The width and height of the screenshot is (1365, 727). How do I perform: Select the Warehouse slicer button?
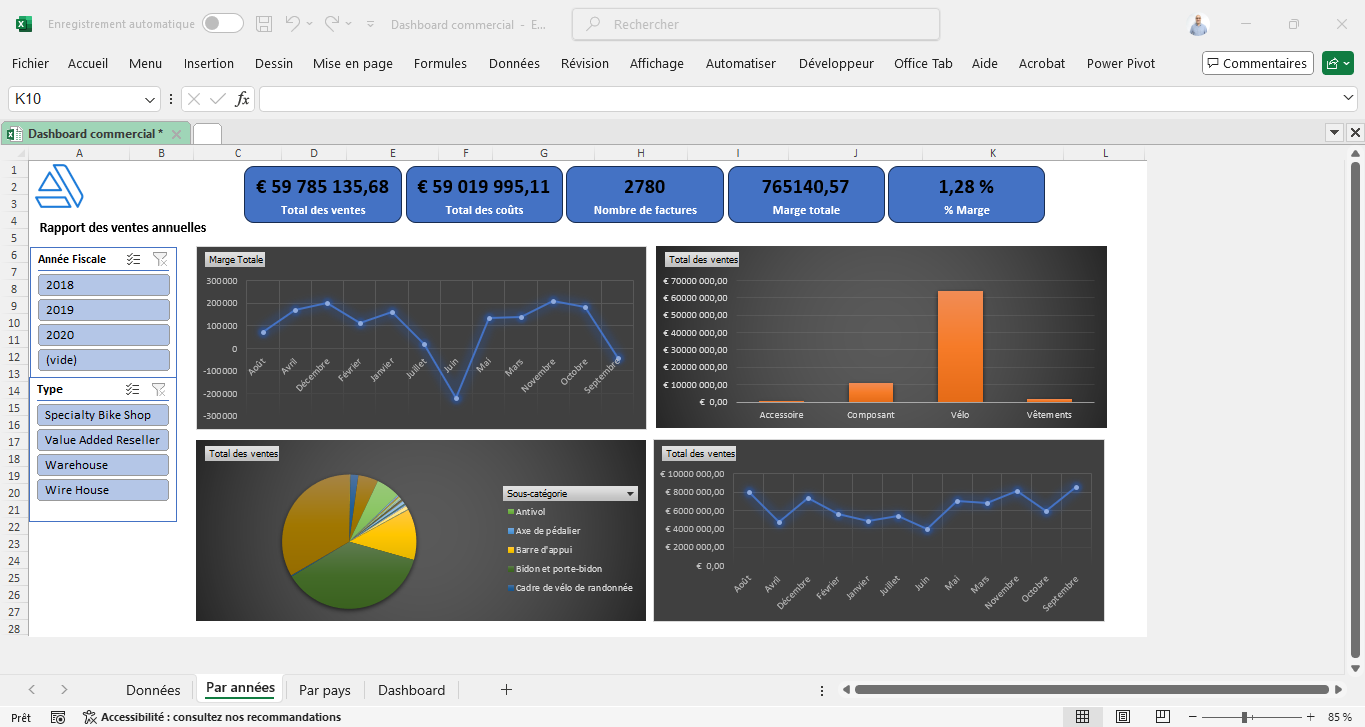coord(103,465)
